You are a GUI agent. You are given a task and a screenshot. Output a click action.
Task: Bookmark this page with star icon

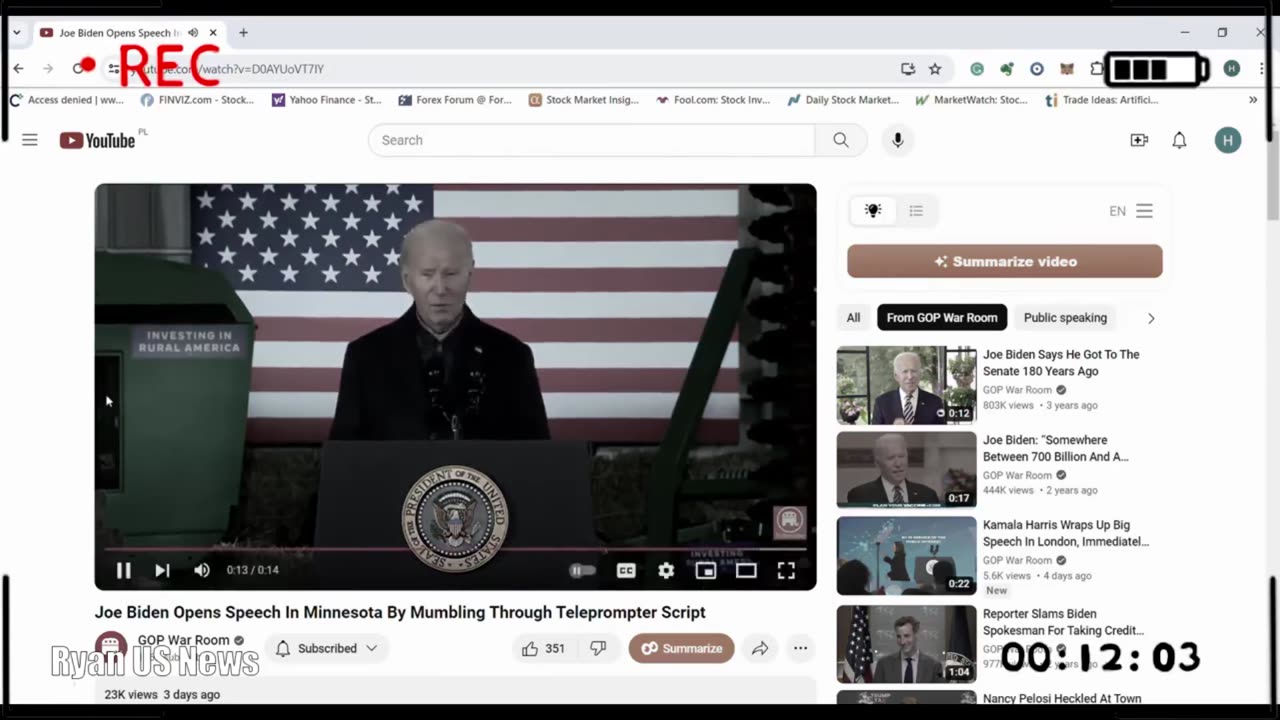pyautogui.click(x=935, y=69)
